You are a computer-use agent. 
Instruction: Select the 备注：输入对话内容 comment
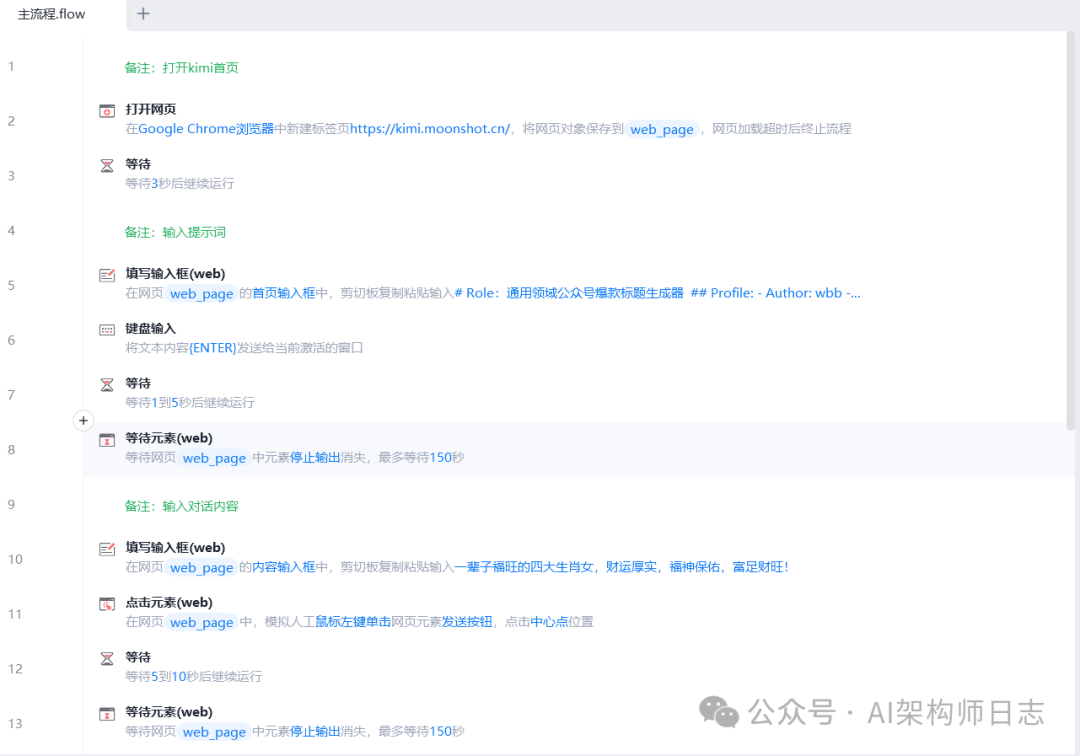coord(181,506)
